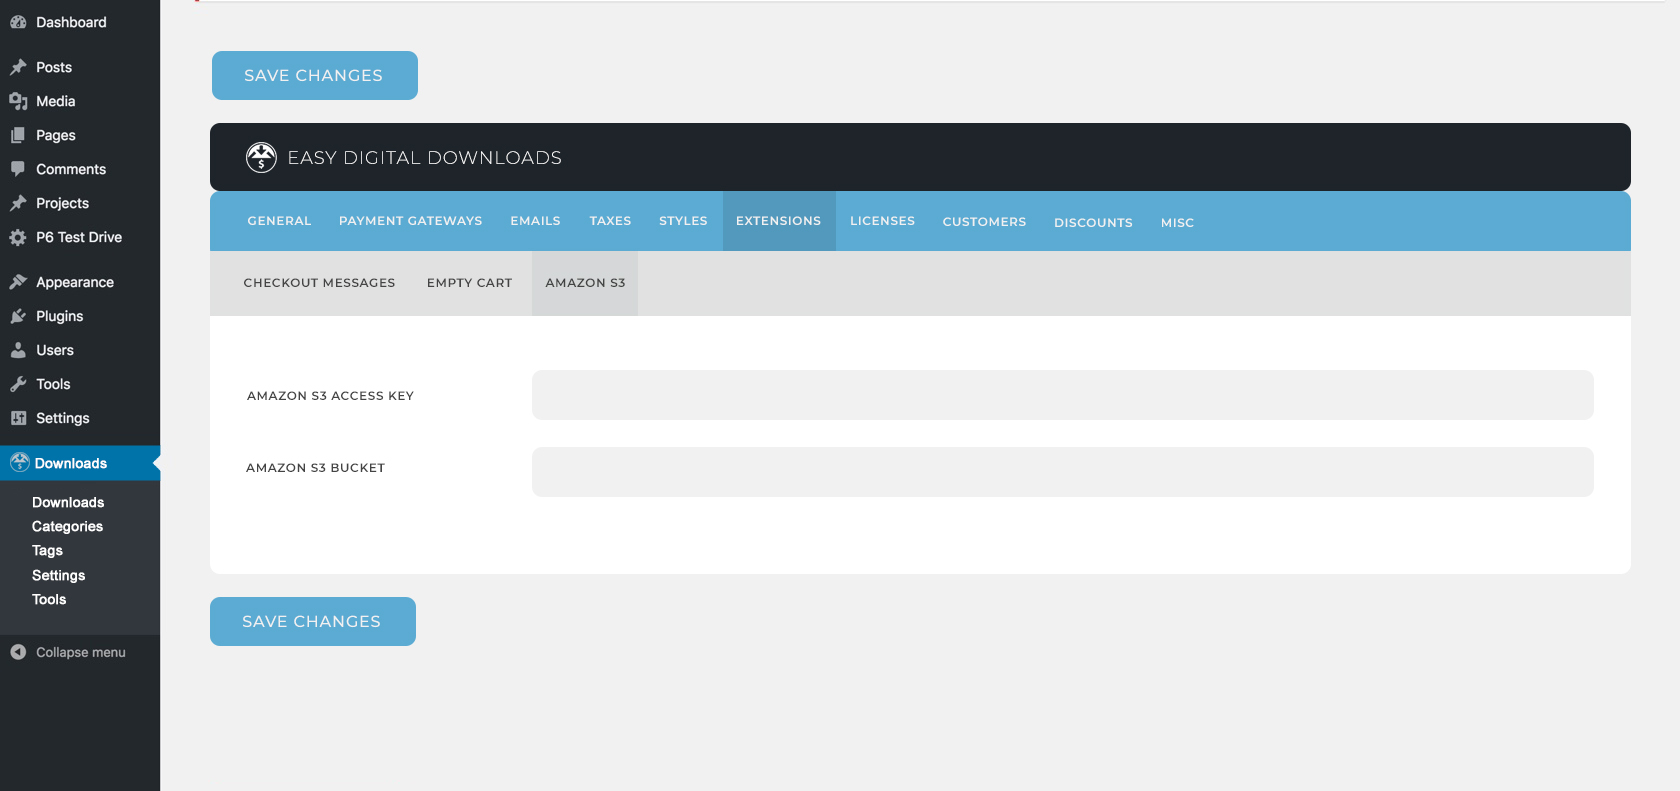
Task: Click the Appearance paintbrush icon
Action: coord(18,282)
